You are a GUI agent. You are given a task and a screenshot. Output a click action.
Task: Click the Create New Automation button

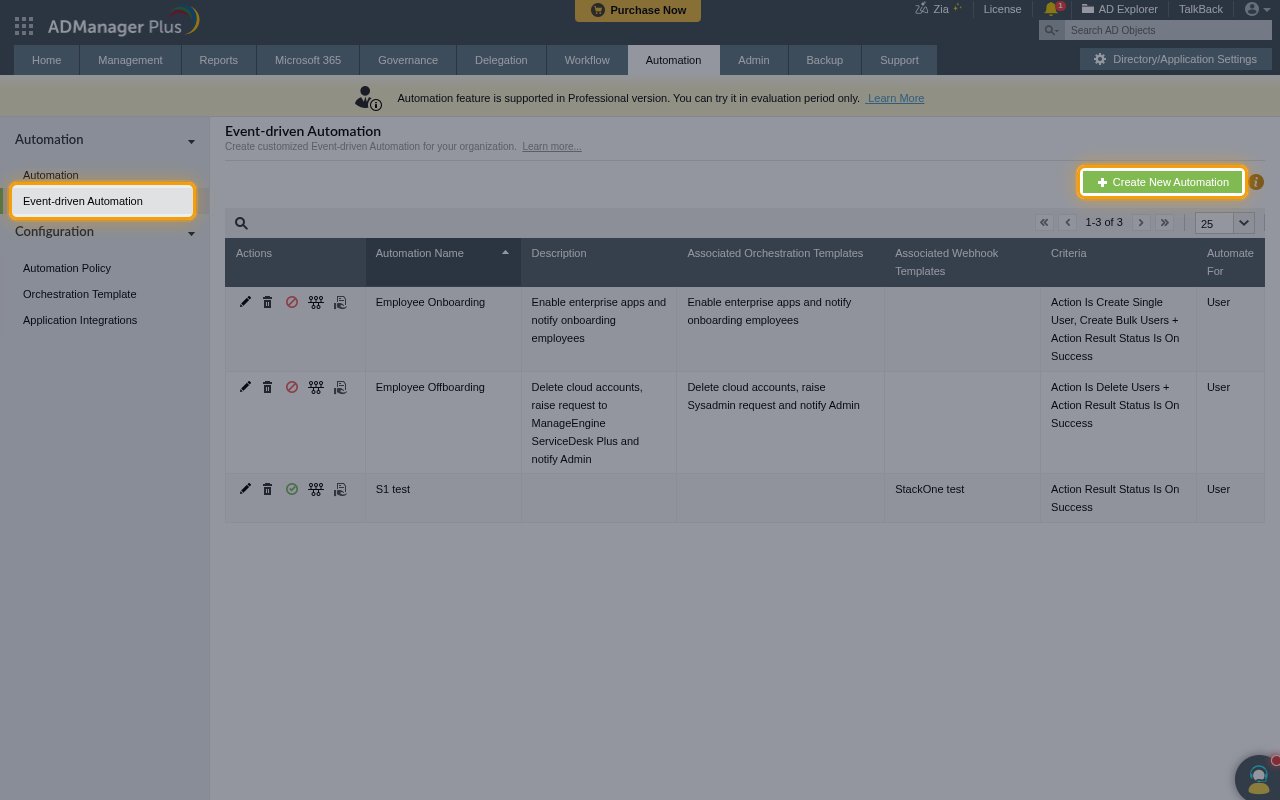pyautogui.click(x=1162, y=182)
